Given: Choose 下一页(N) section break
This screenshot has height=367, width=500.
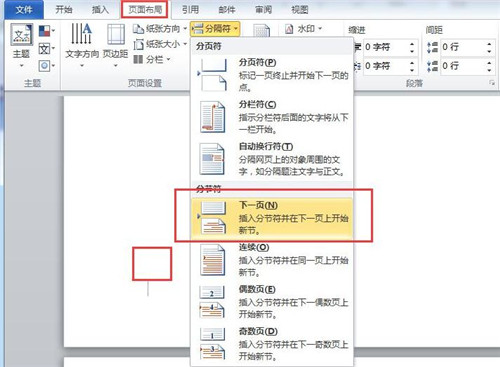Looking at the screenshot, I should pos(272,218).
